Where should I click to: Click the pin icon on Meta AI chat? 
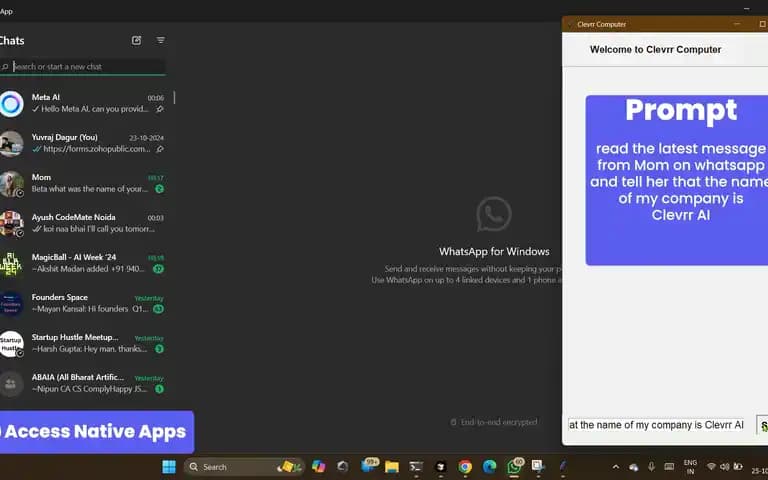click(160, 109)
